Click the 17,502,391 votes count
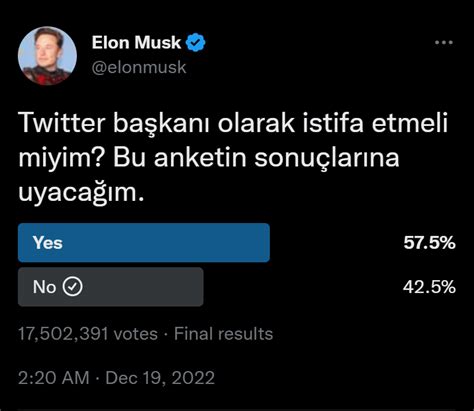 click(88, 334)
